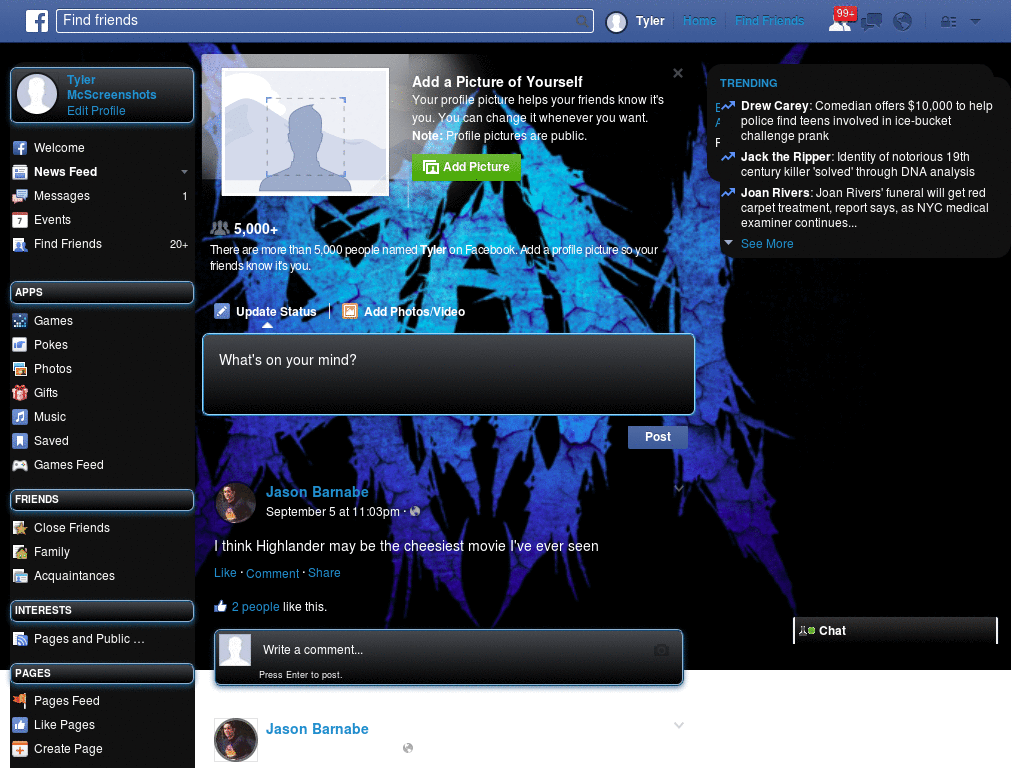Click the Games app icon

click(20, 321)
